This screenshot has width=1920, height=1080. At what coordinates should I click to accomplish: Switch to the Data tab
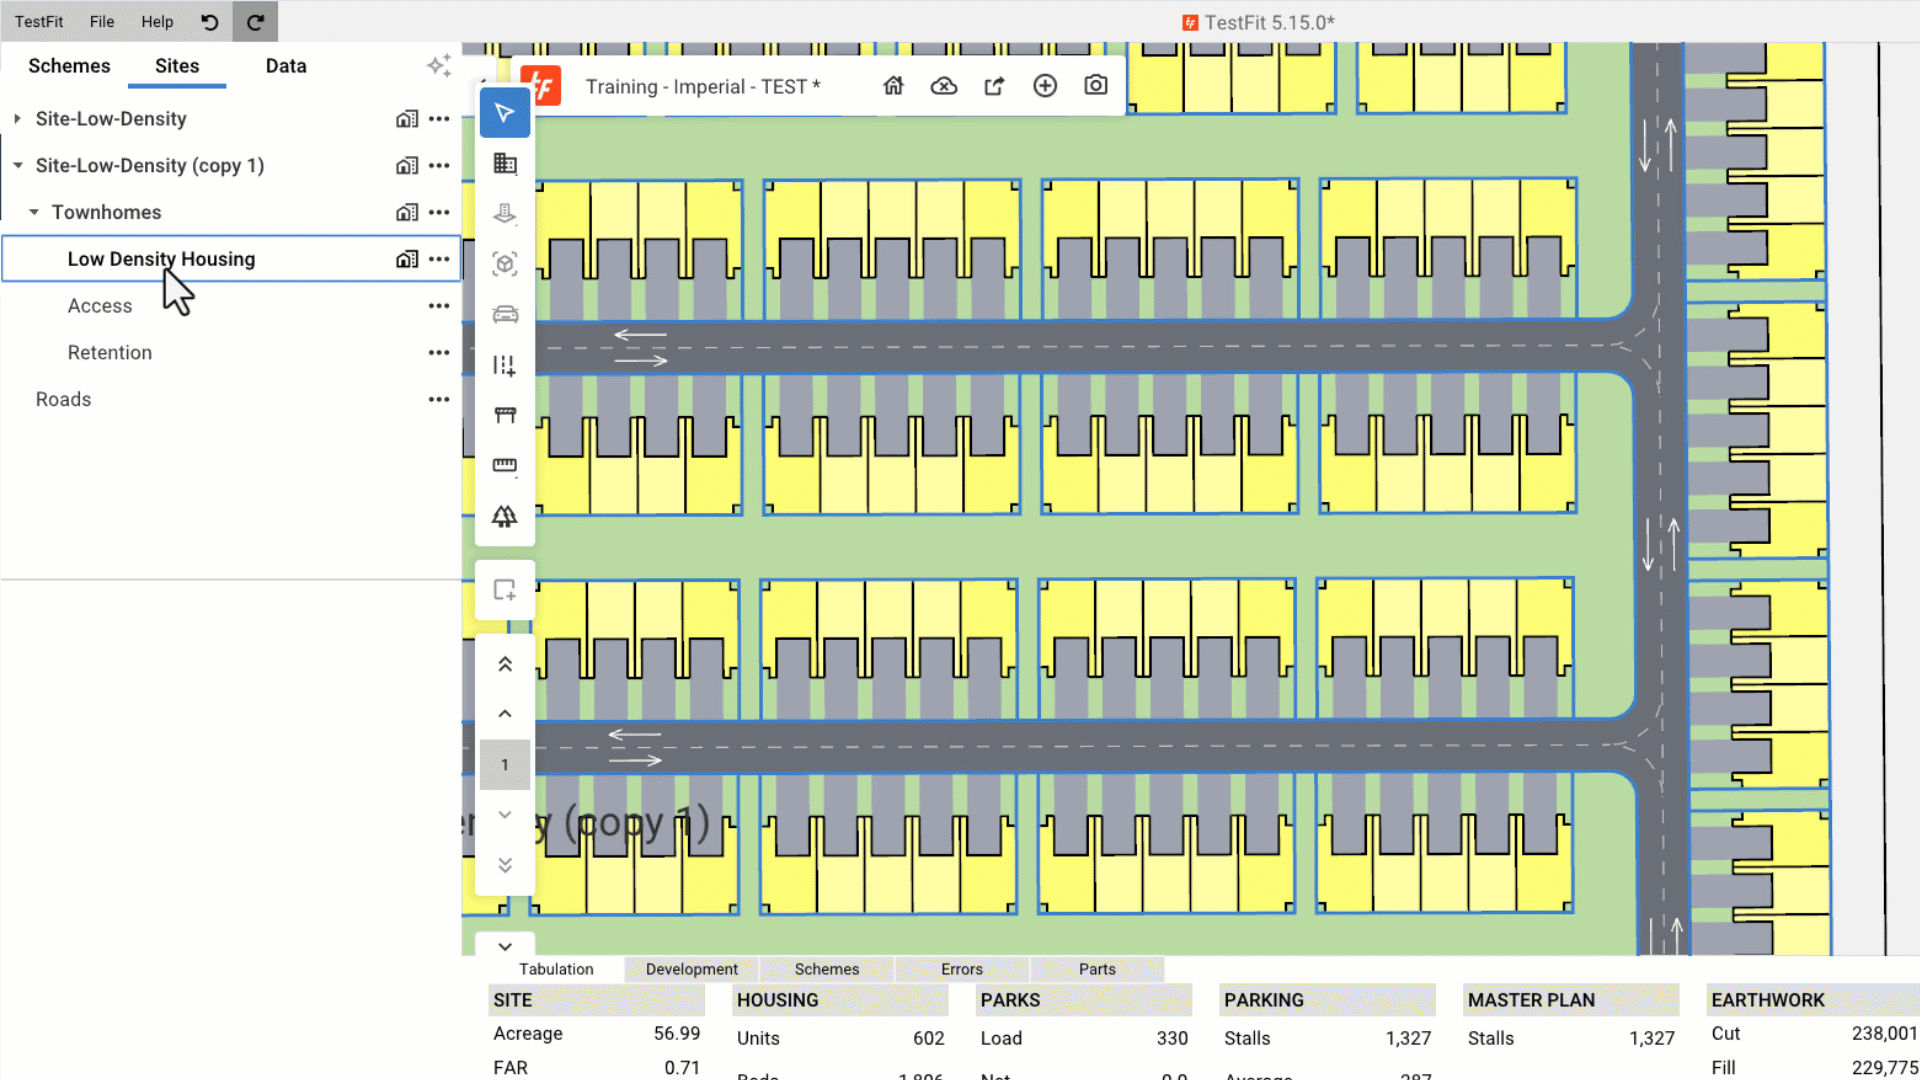pos(286,66)
